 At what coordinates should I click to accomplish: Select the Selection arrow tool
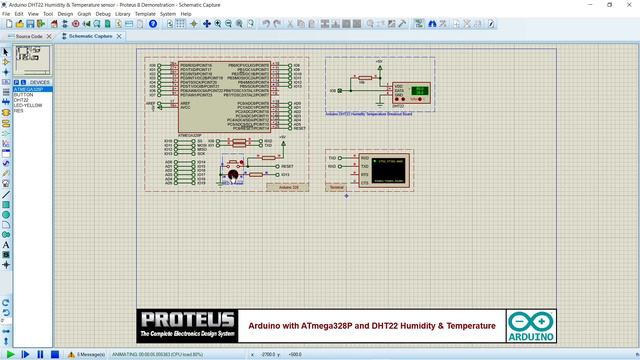6,52
